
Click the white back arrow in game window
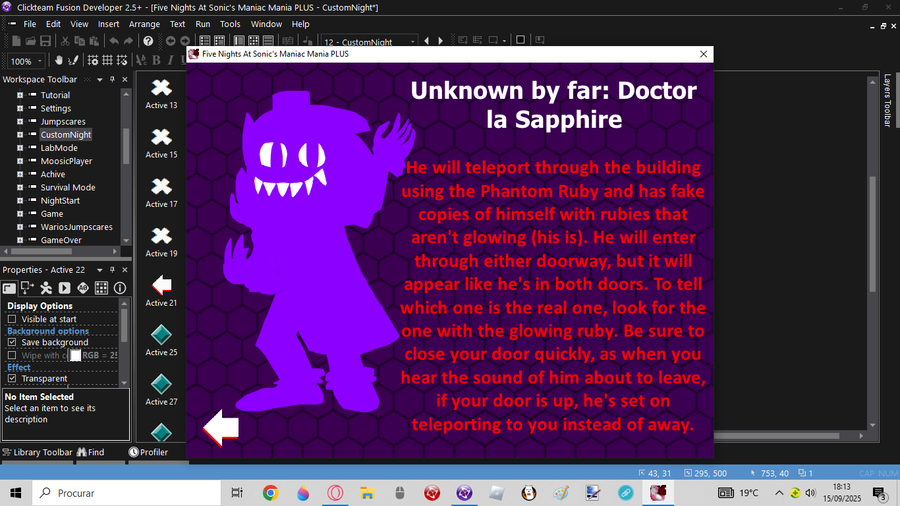(221, 428)
